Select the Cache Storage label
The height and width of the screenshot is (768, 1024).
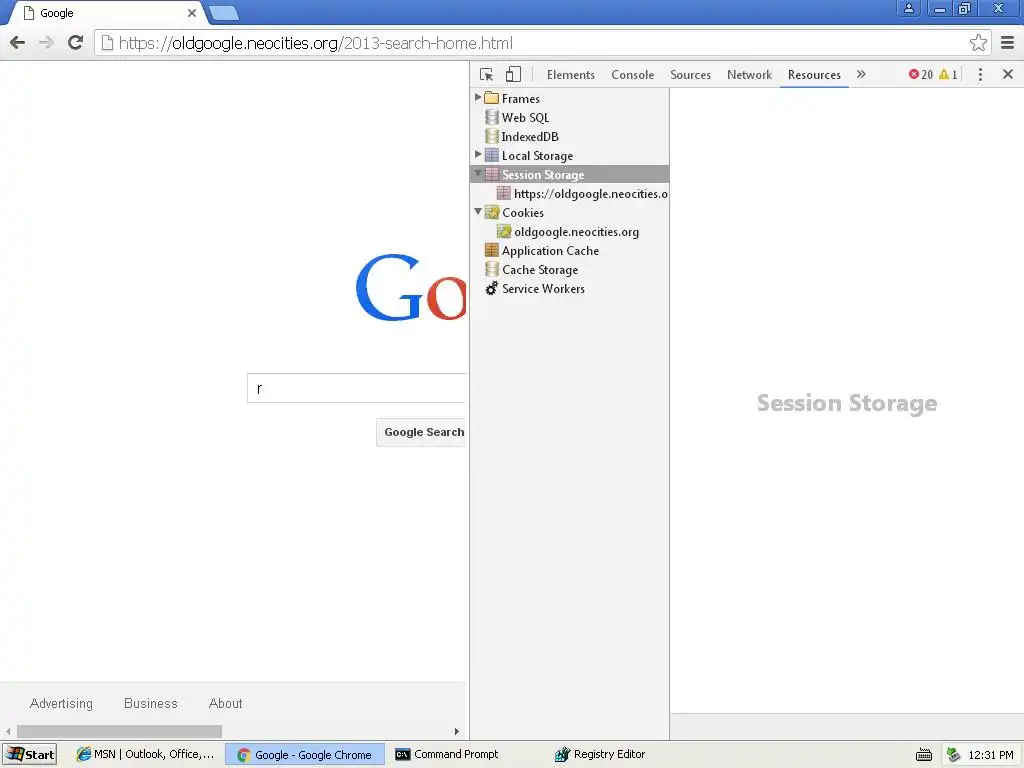[539, 270]
